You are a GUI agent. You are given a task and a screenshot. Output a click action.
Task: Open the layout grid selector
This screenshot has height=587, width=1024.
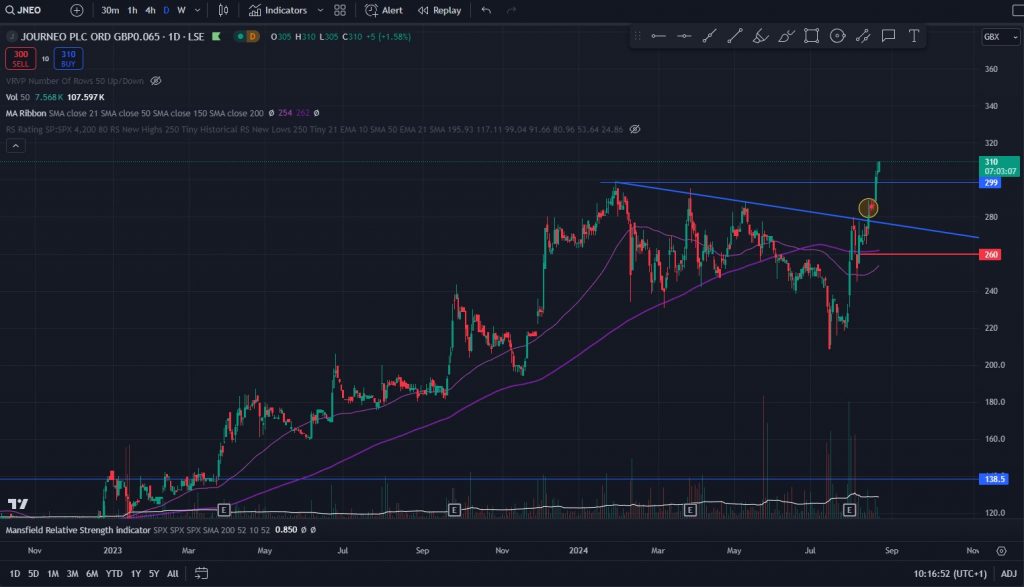tap(340, 10)
